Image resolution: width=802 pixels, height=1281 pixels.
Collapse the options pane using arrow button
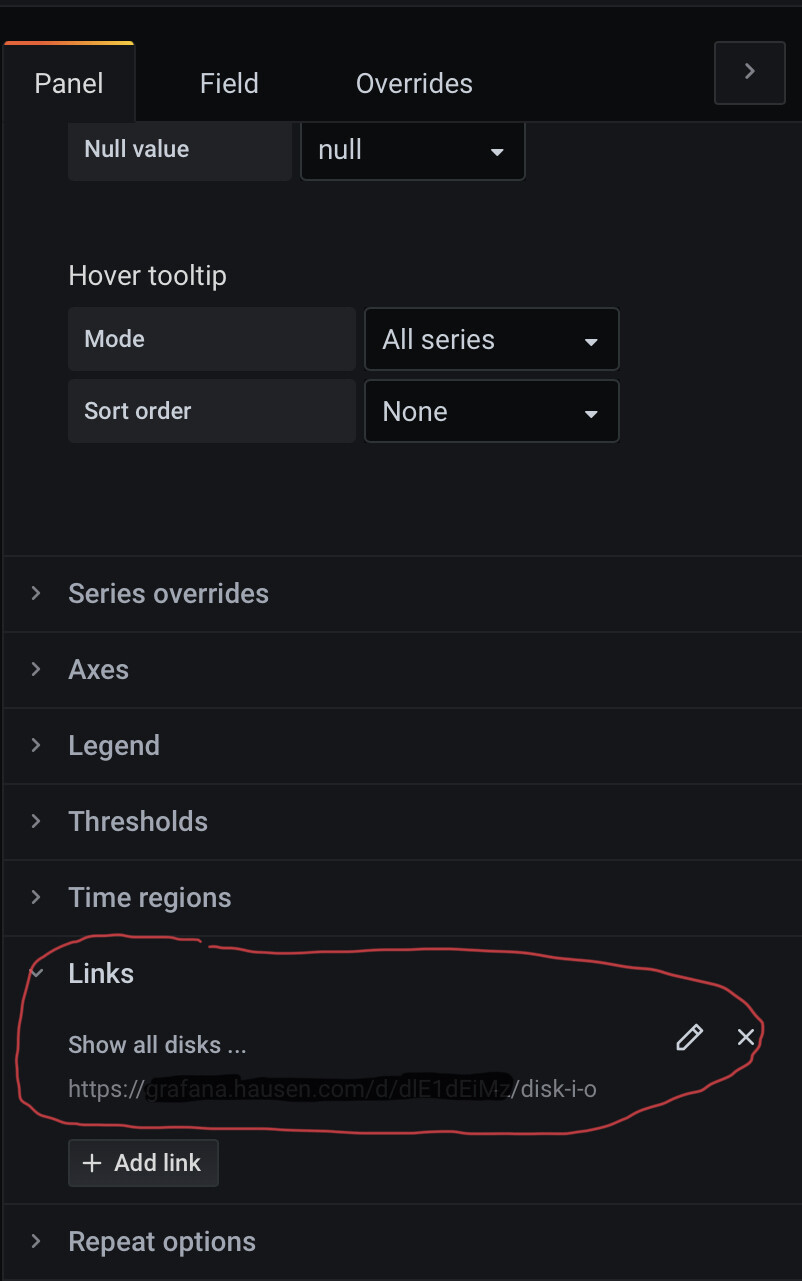point(750,72)
